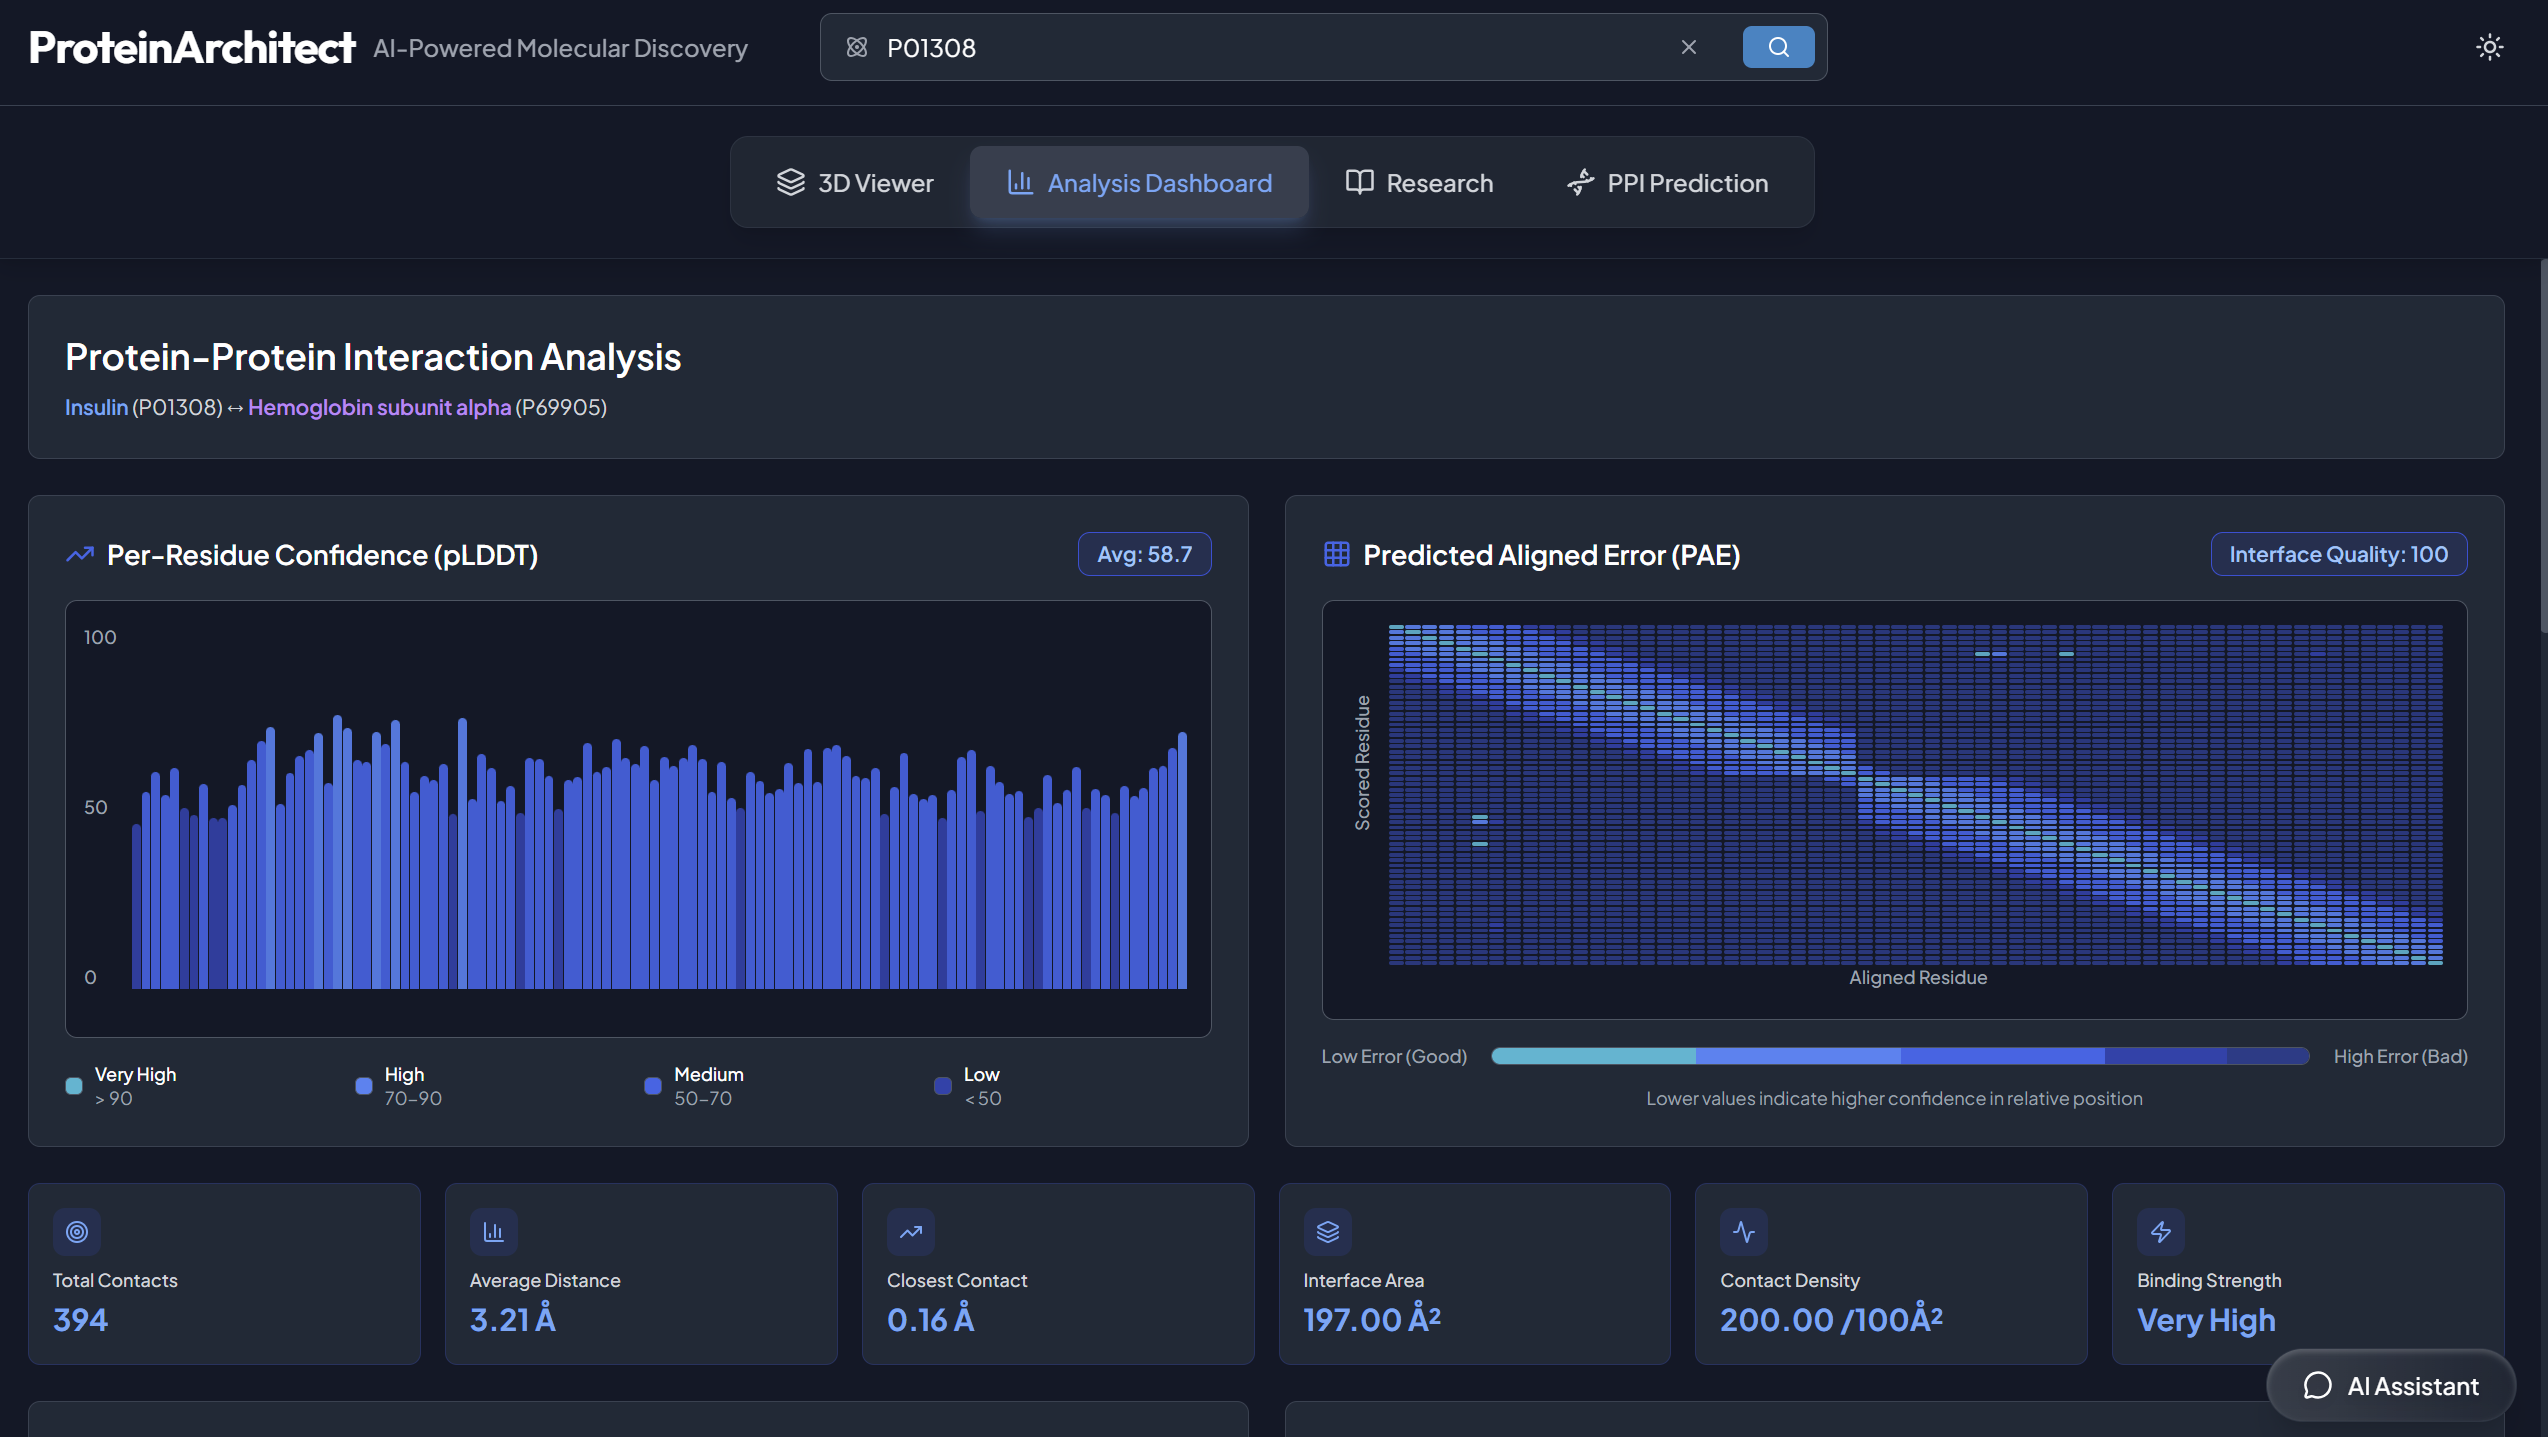This screenshot has height=1437, width=2548.
Task: Click the Average Distance bar chart icon
Action: pyautogui.click(x=494, y=1232)
